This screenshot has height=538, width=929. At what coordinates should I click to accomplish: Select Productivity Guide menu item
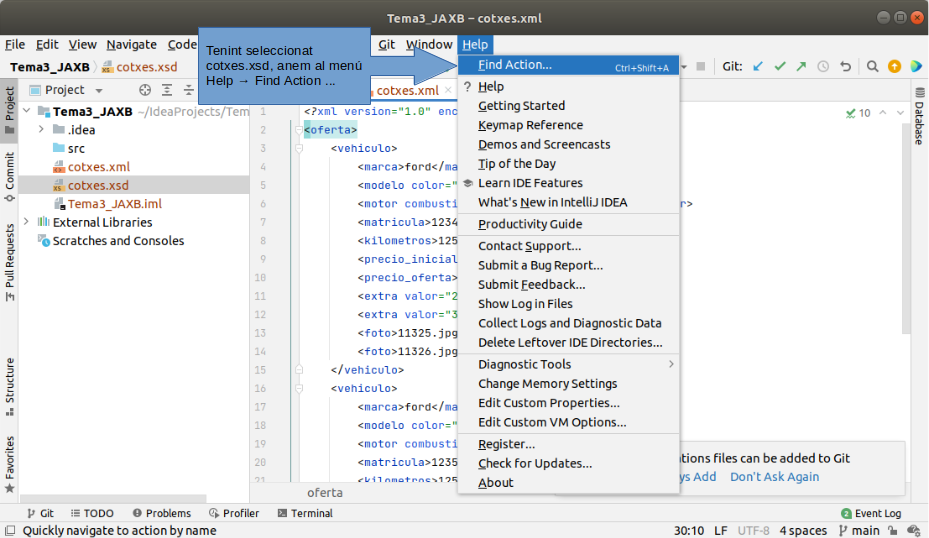tap(569, 224)
